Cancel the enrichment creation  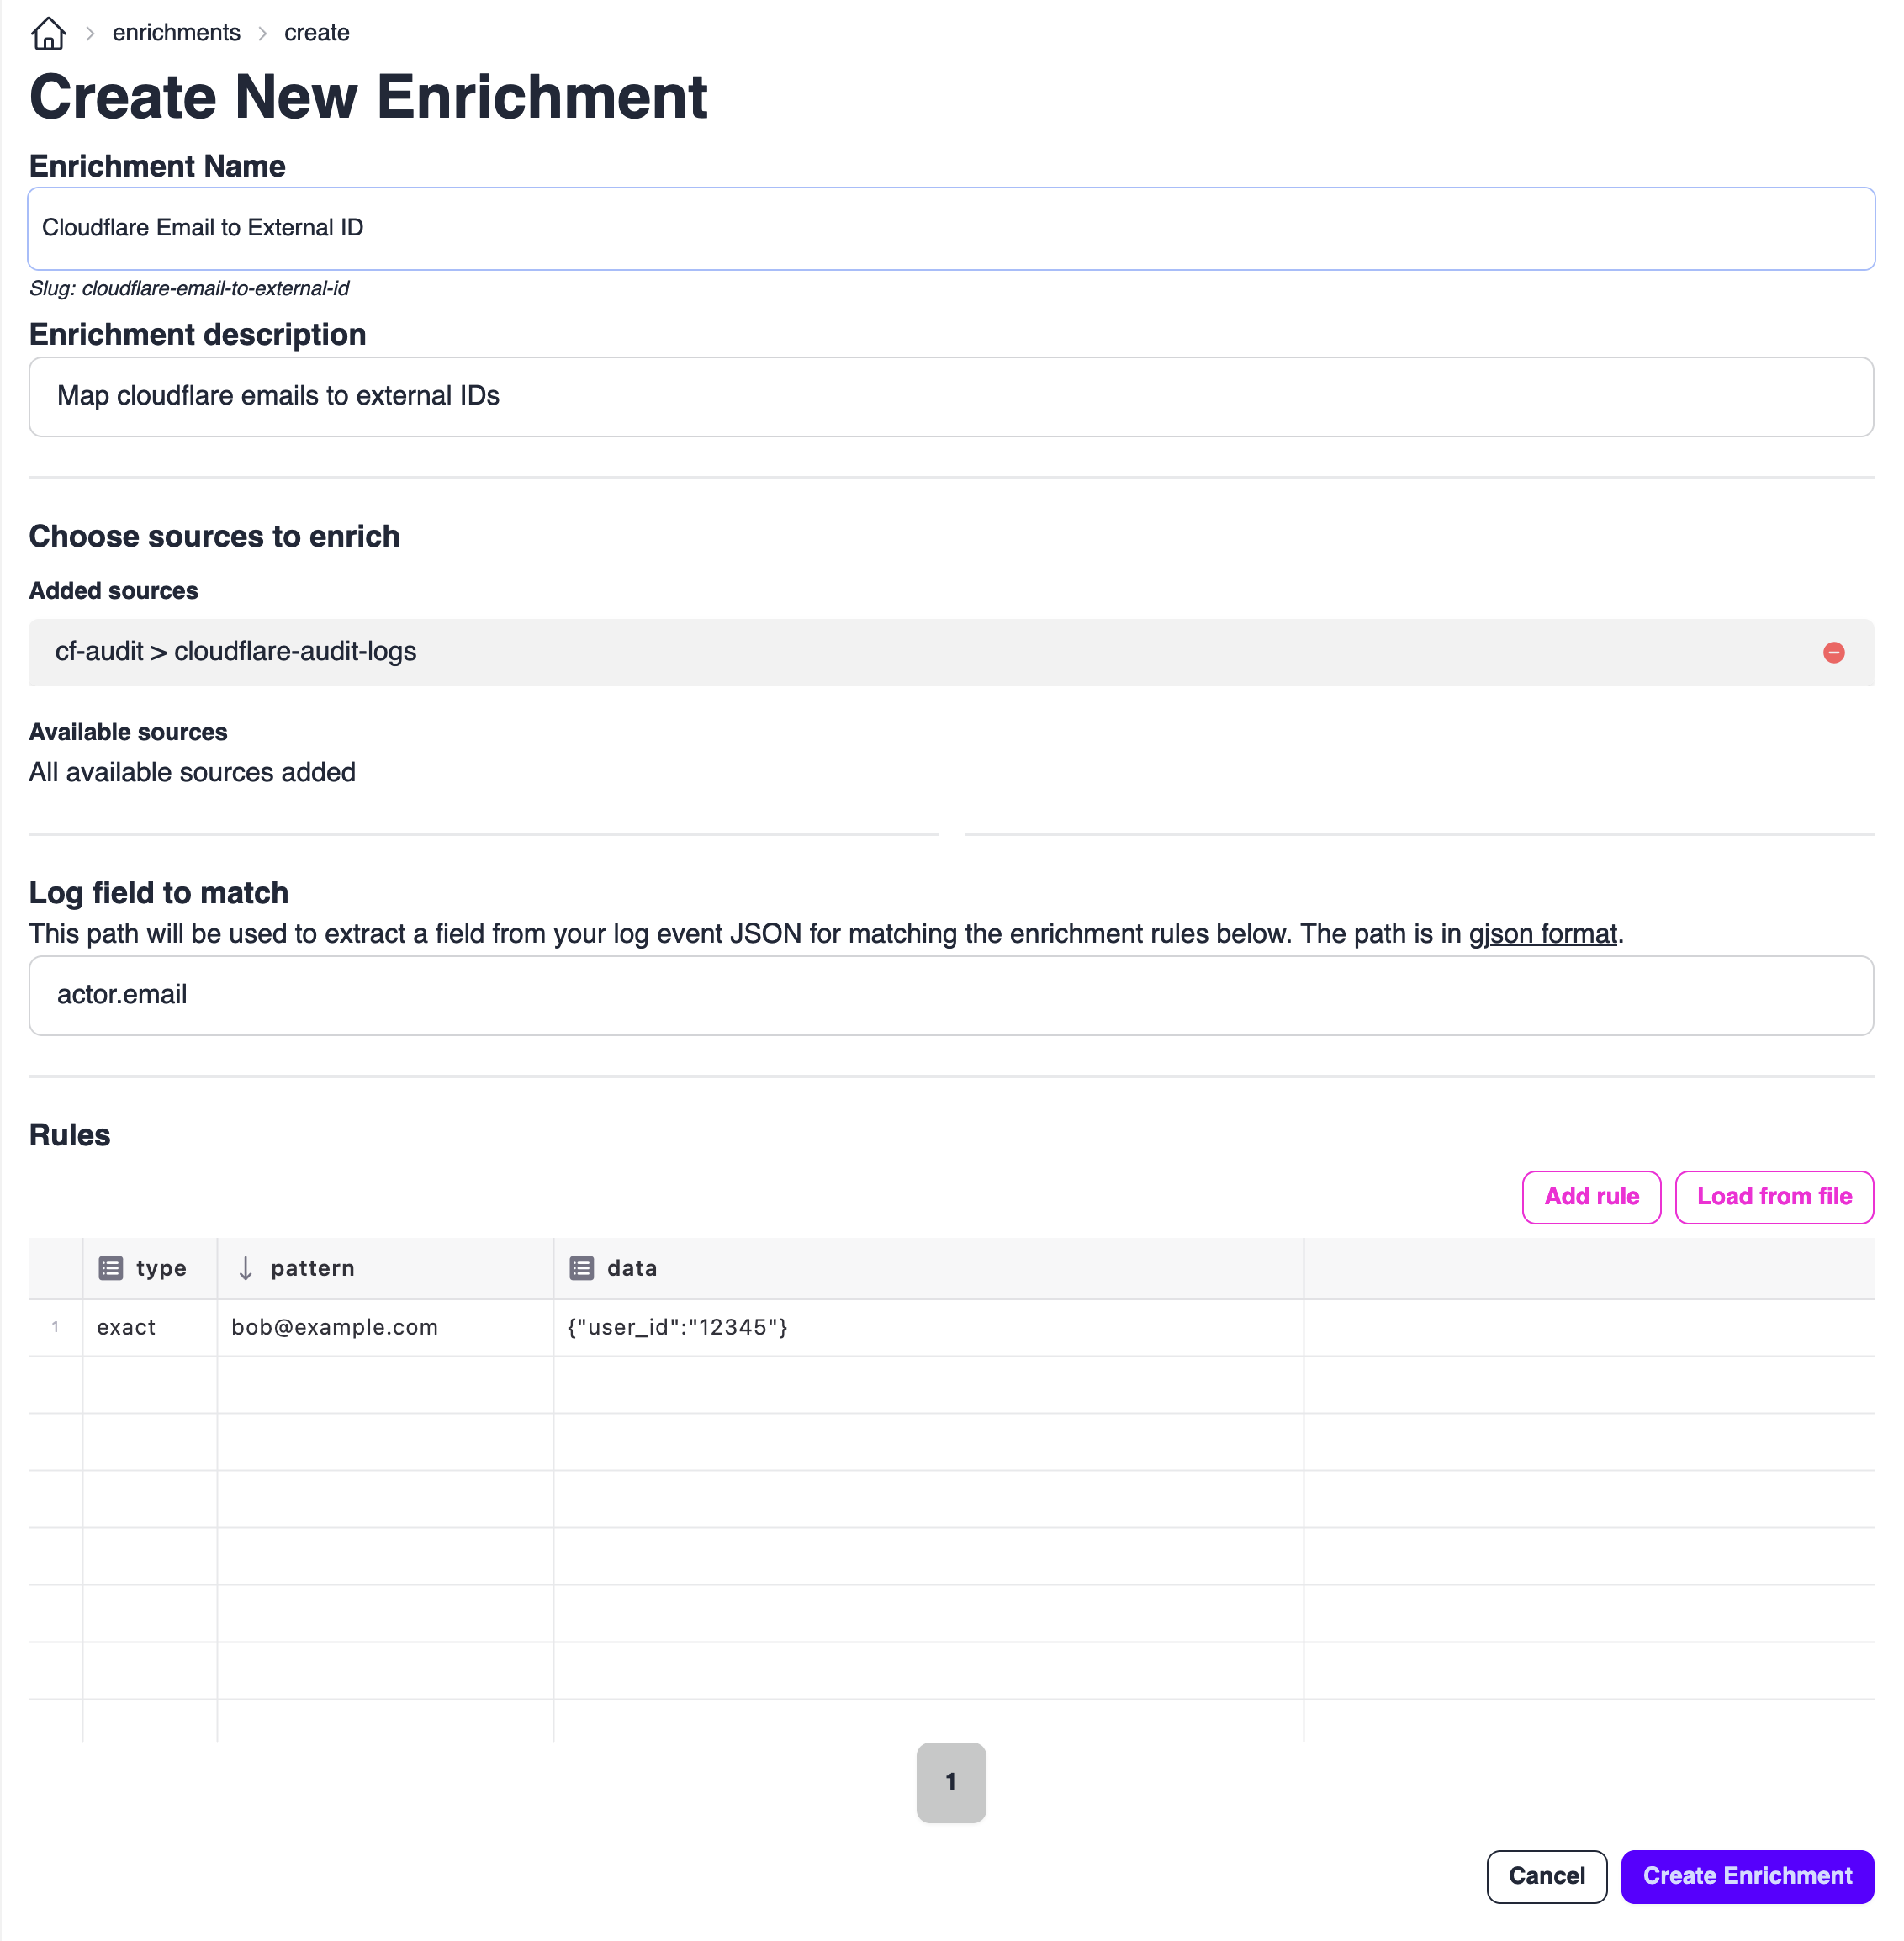tap(1546, 1876)
